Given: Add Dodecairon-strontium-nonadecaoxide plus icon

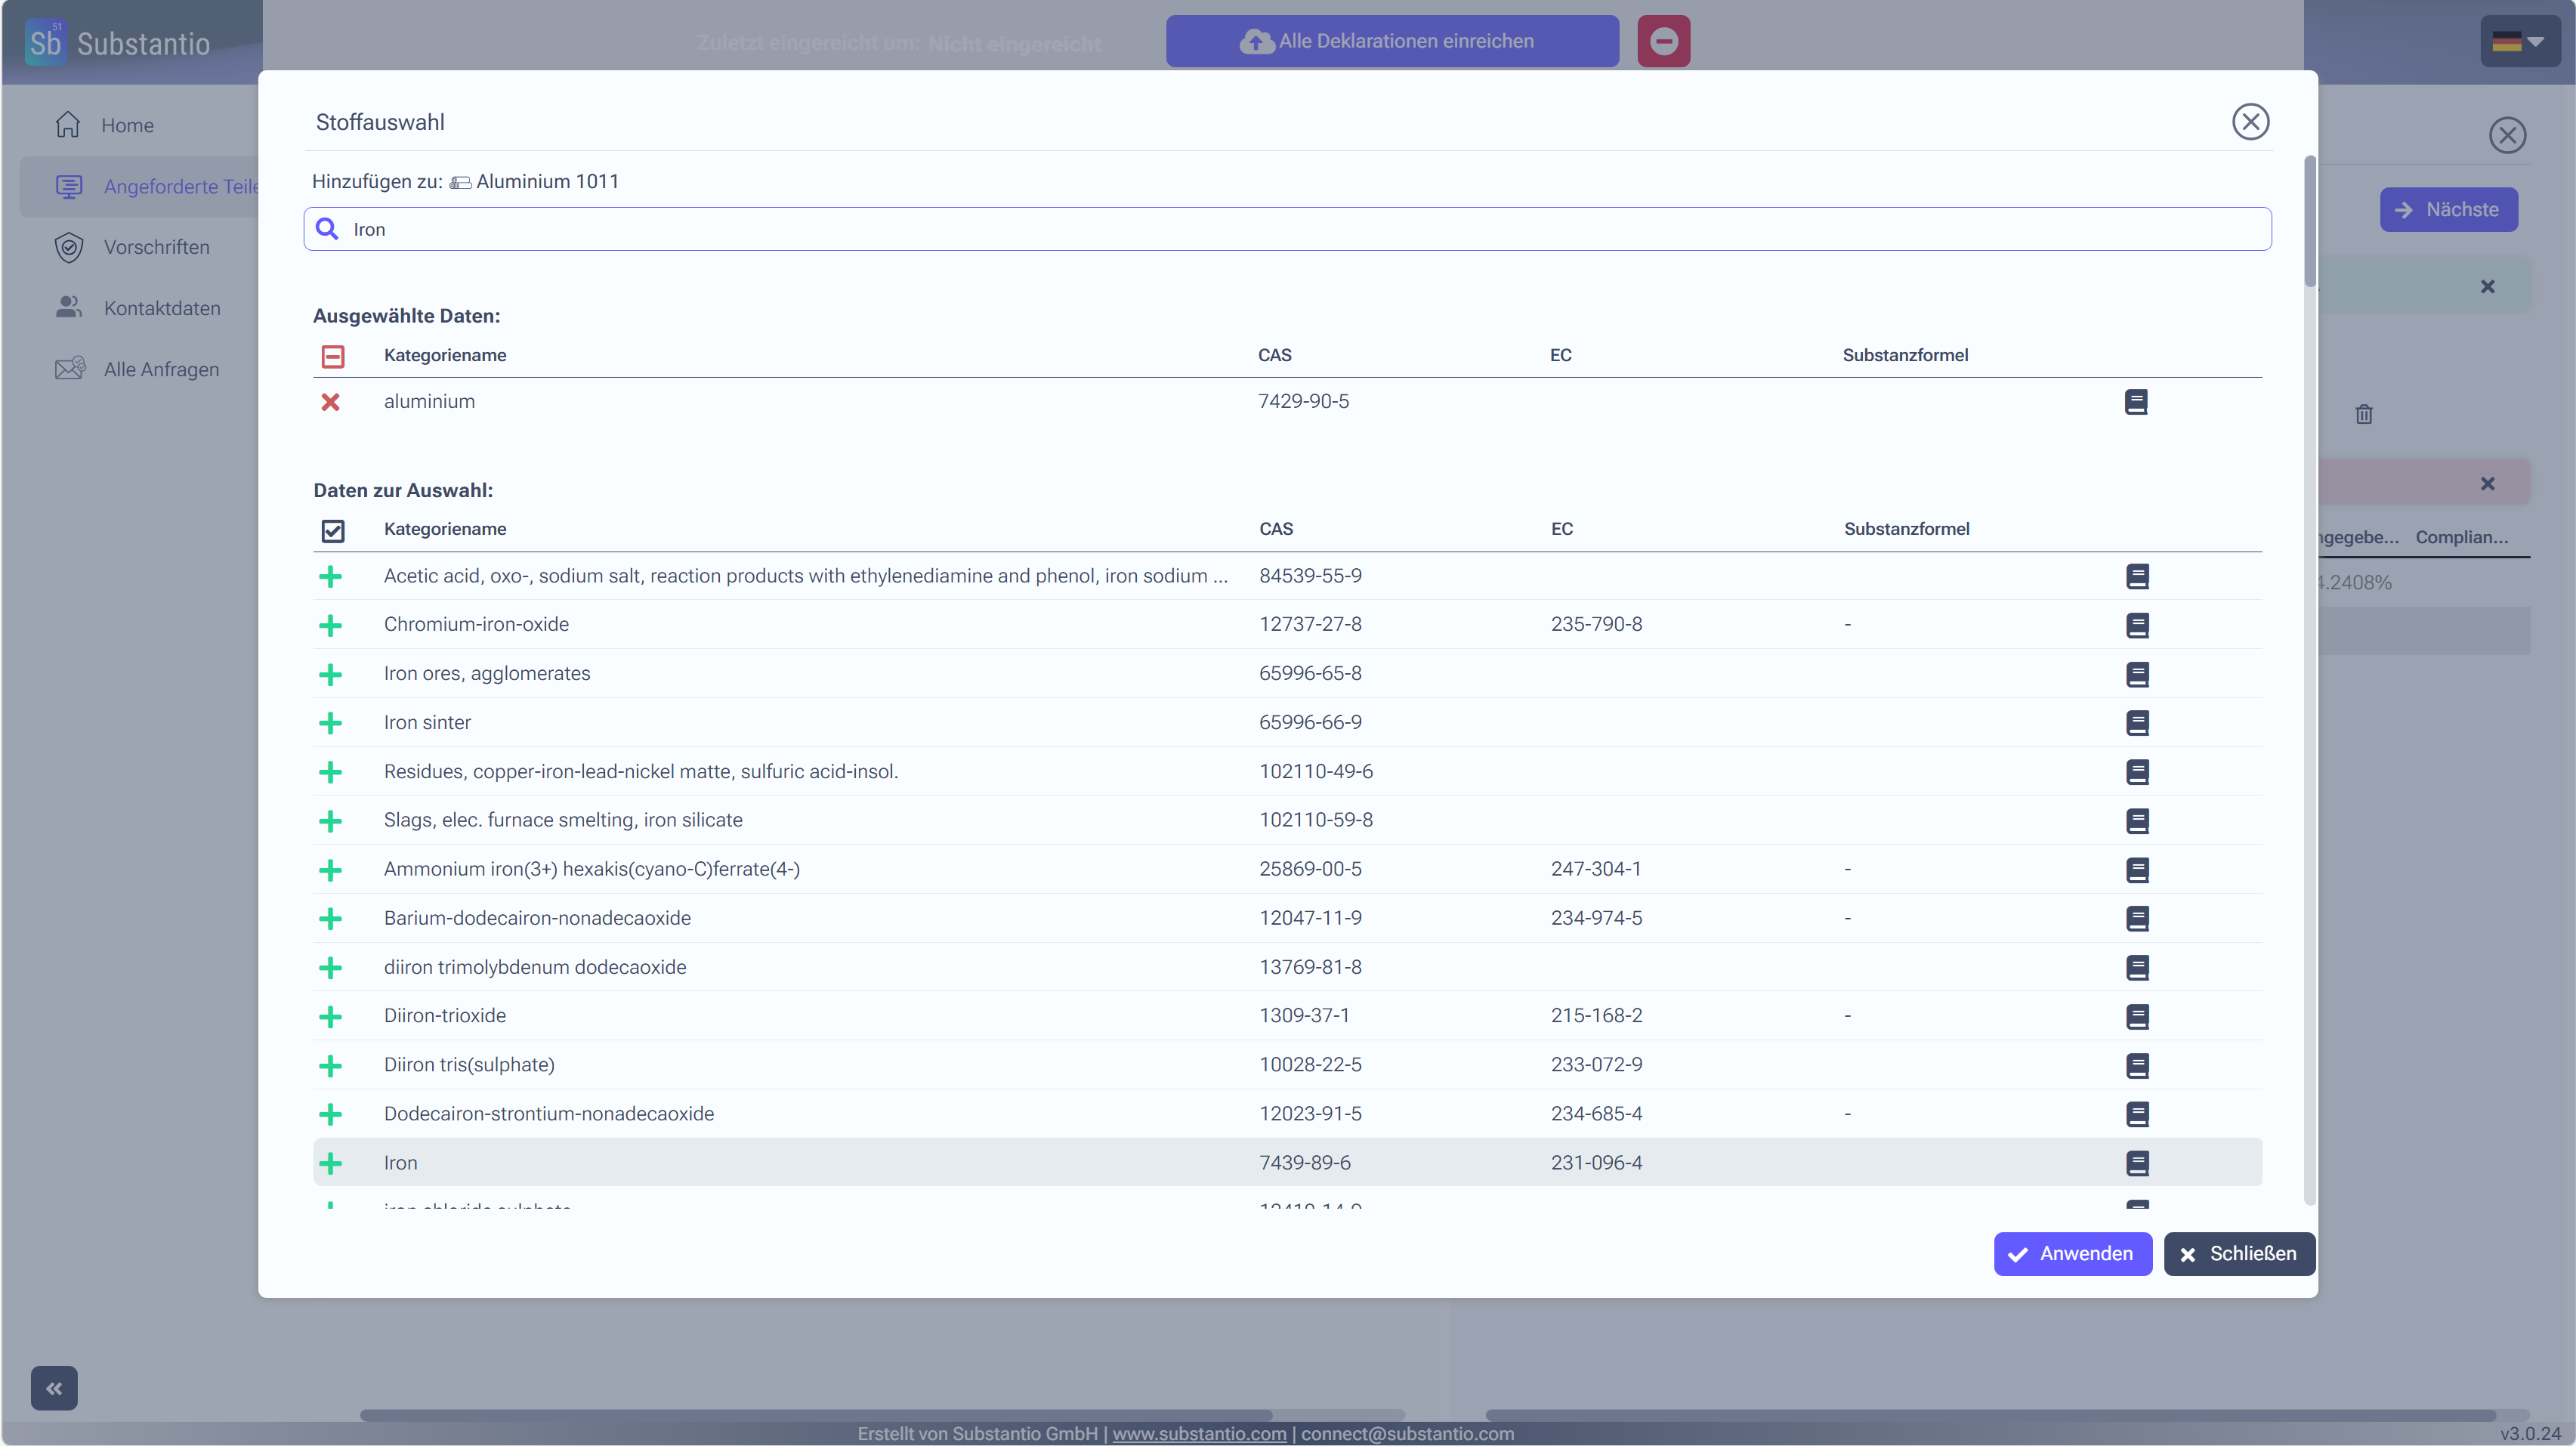Looking at the screenshot, I should coord(330,1114).
